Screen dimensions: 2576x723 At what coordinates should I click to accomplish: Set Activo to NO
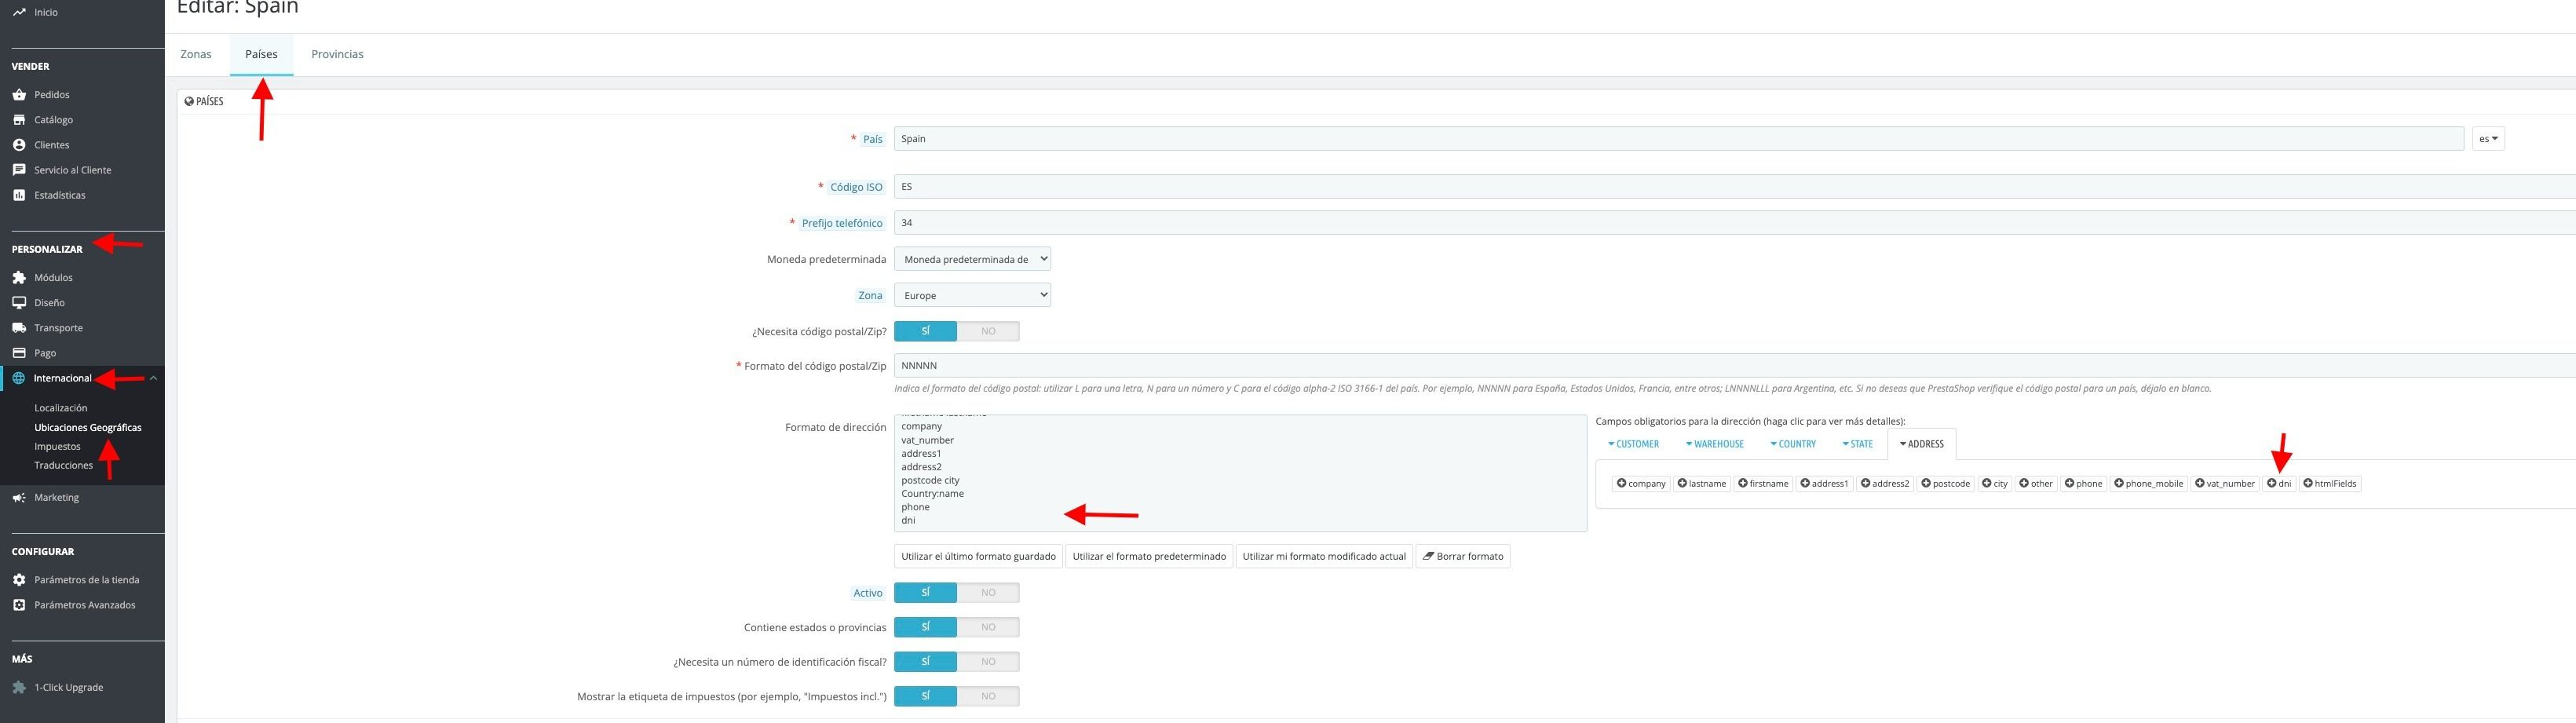[988, 593]
